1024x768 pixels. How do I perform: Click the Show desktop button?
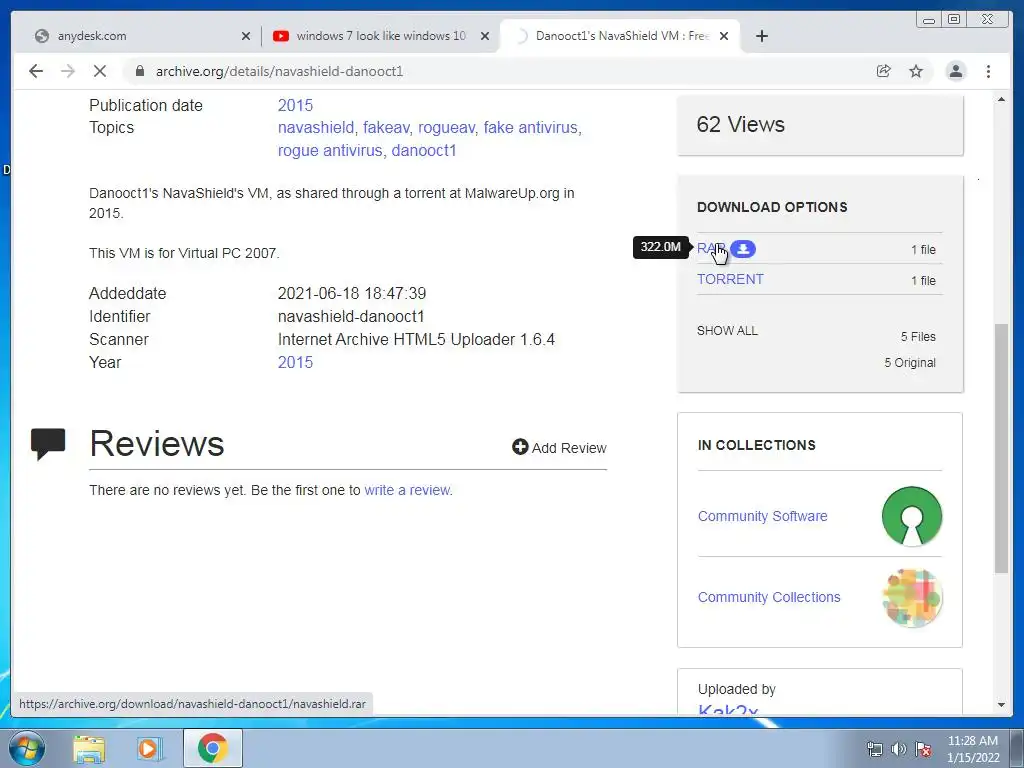[x=1017, y=748]
